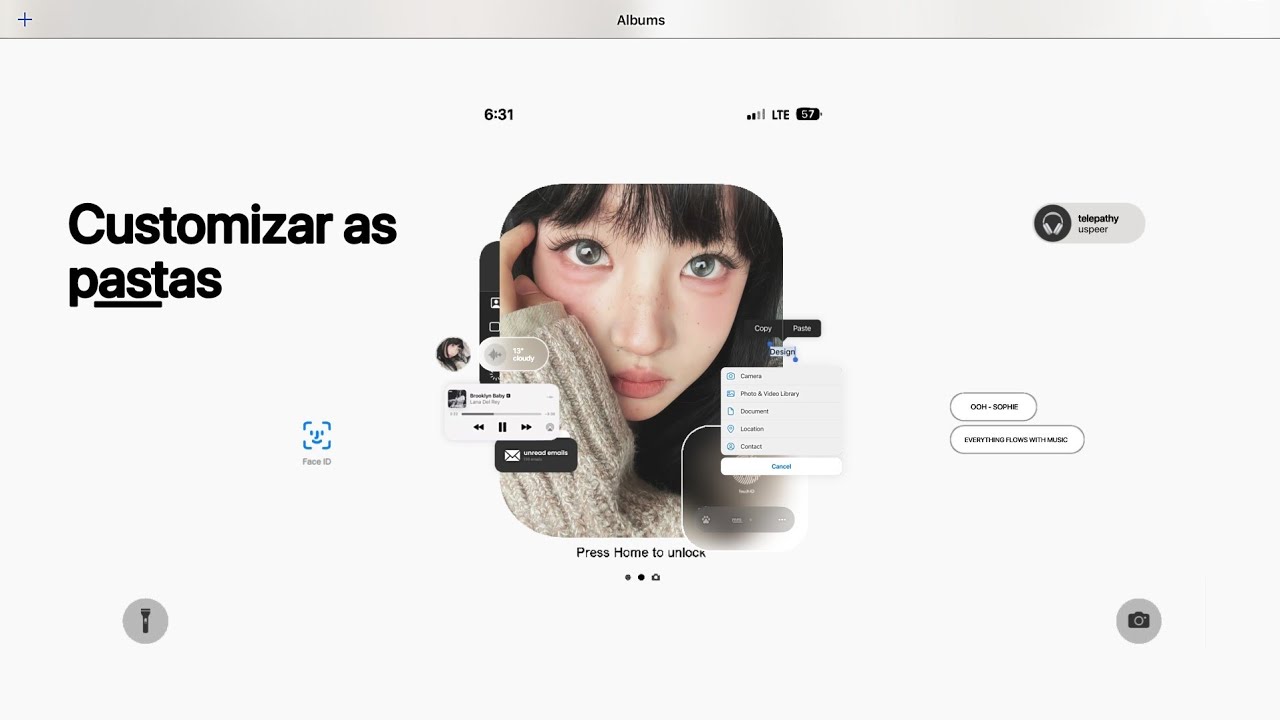
Task: Click the first page indicator dot
Action: point(628,577)
